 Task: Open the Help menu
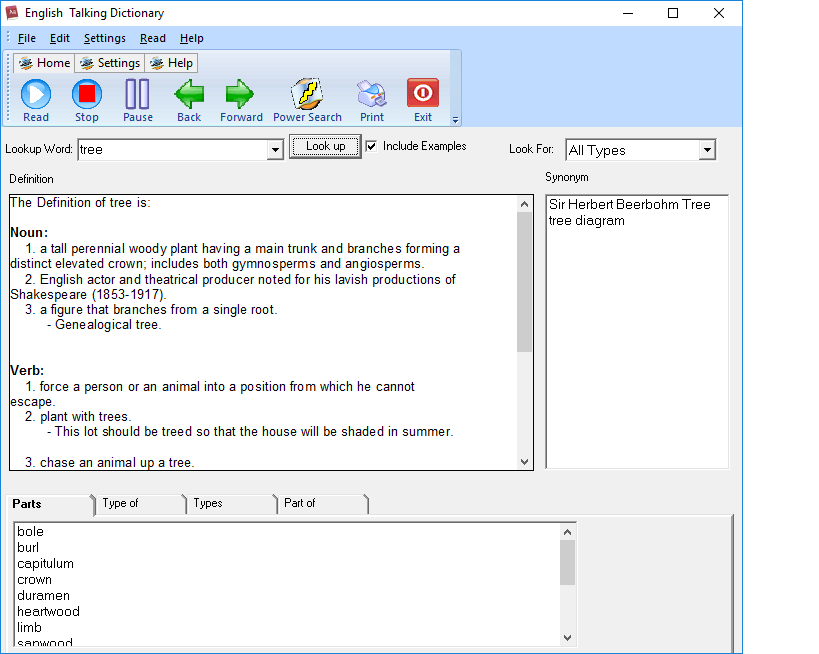(x=192, y=38)
